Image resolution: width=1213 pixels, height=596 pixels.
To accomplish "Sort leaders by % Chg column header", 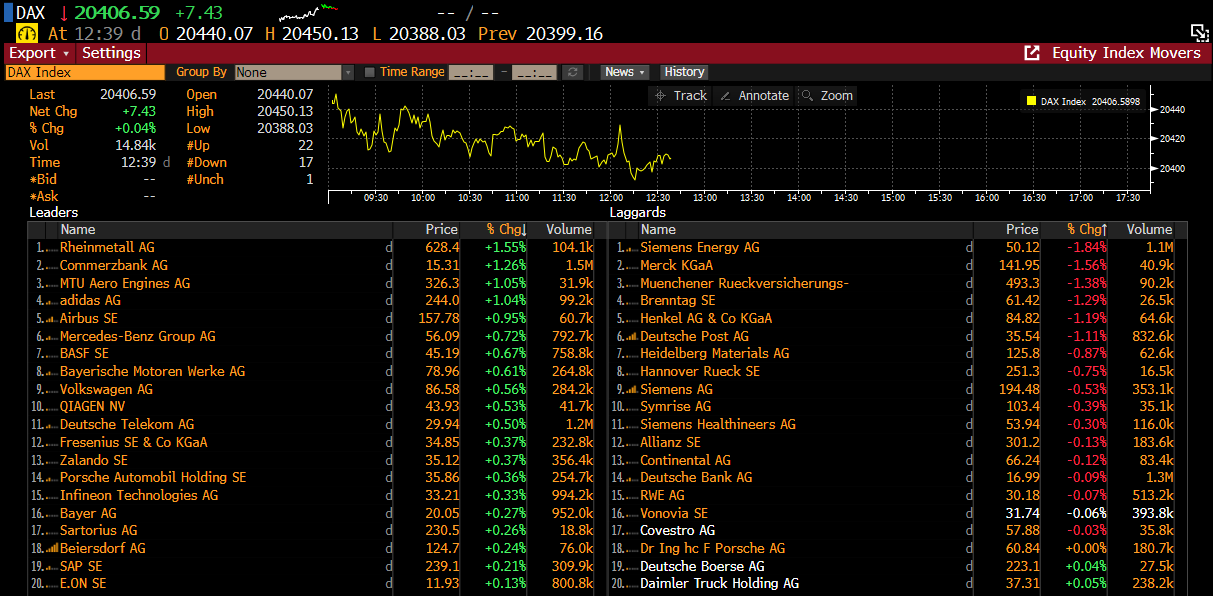I will tap(506, 230).
